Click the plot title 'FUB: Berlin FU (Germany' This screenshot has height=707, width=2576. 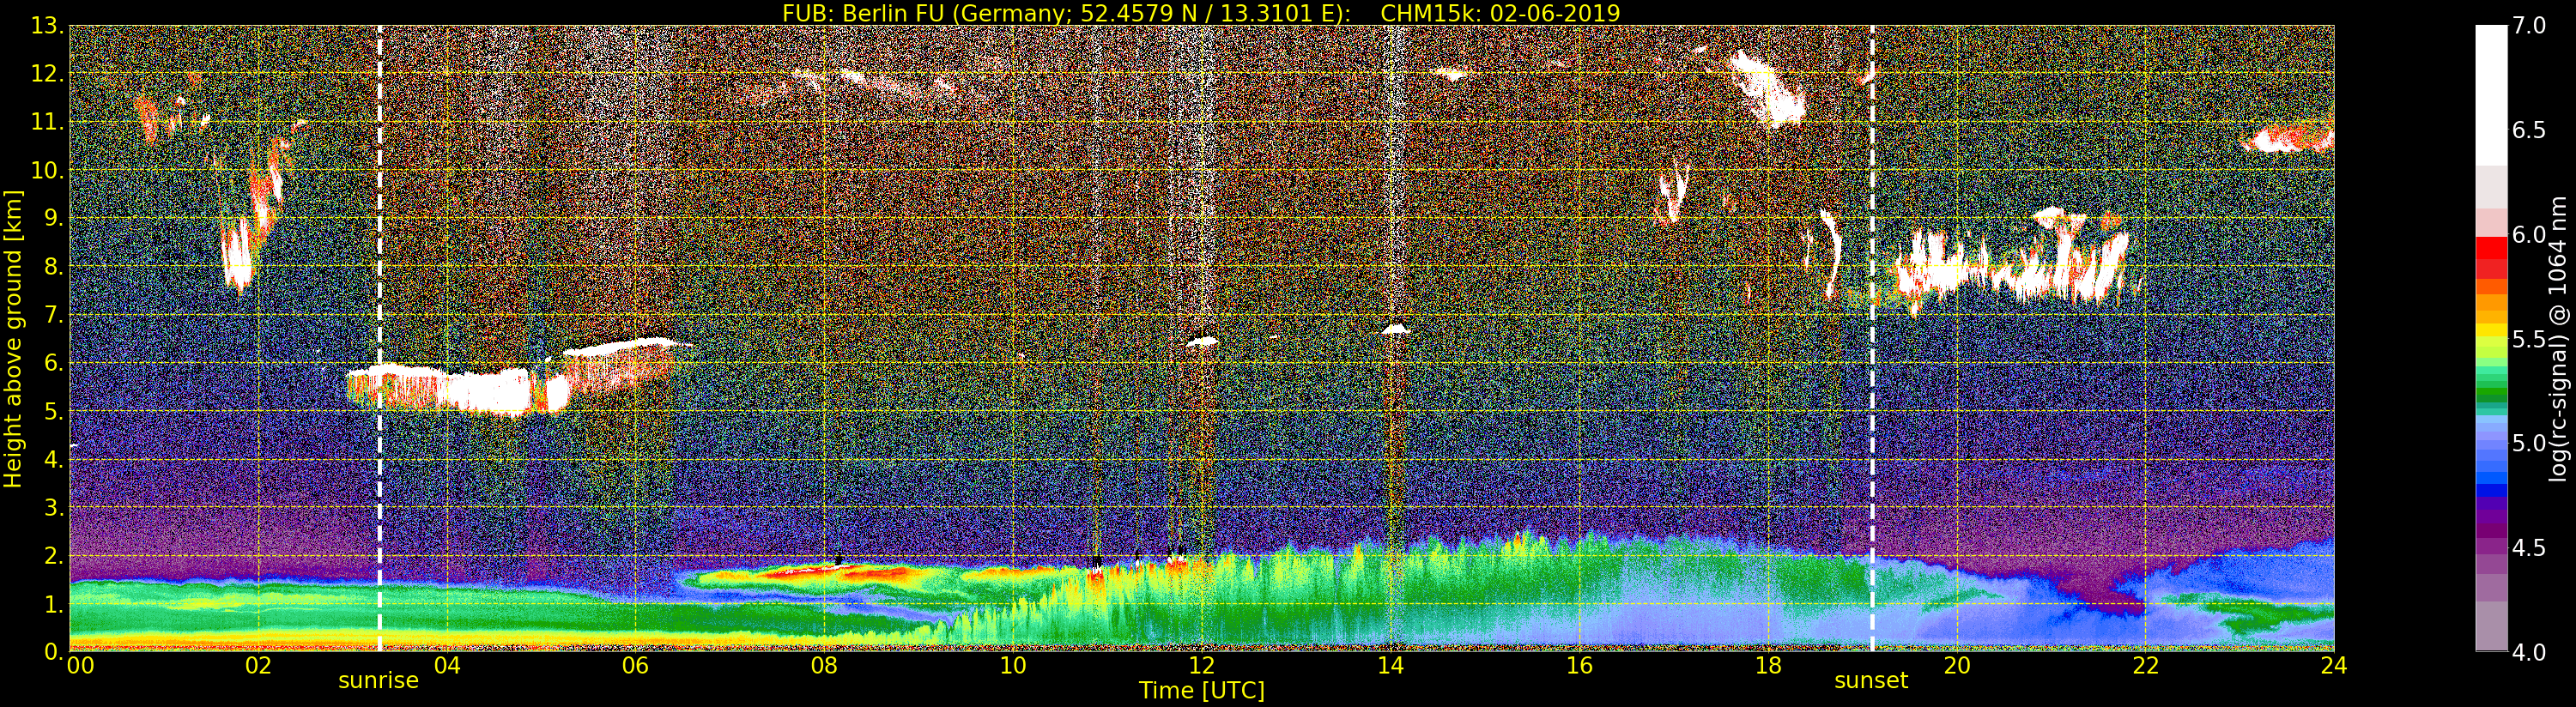click(926, 13)
